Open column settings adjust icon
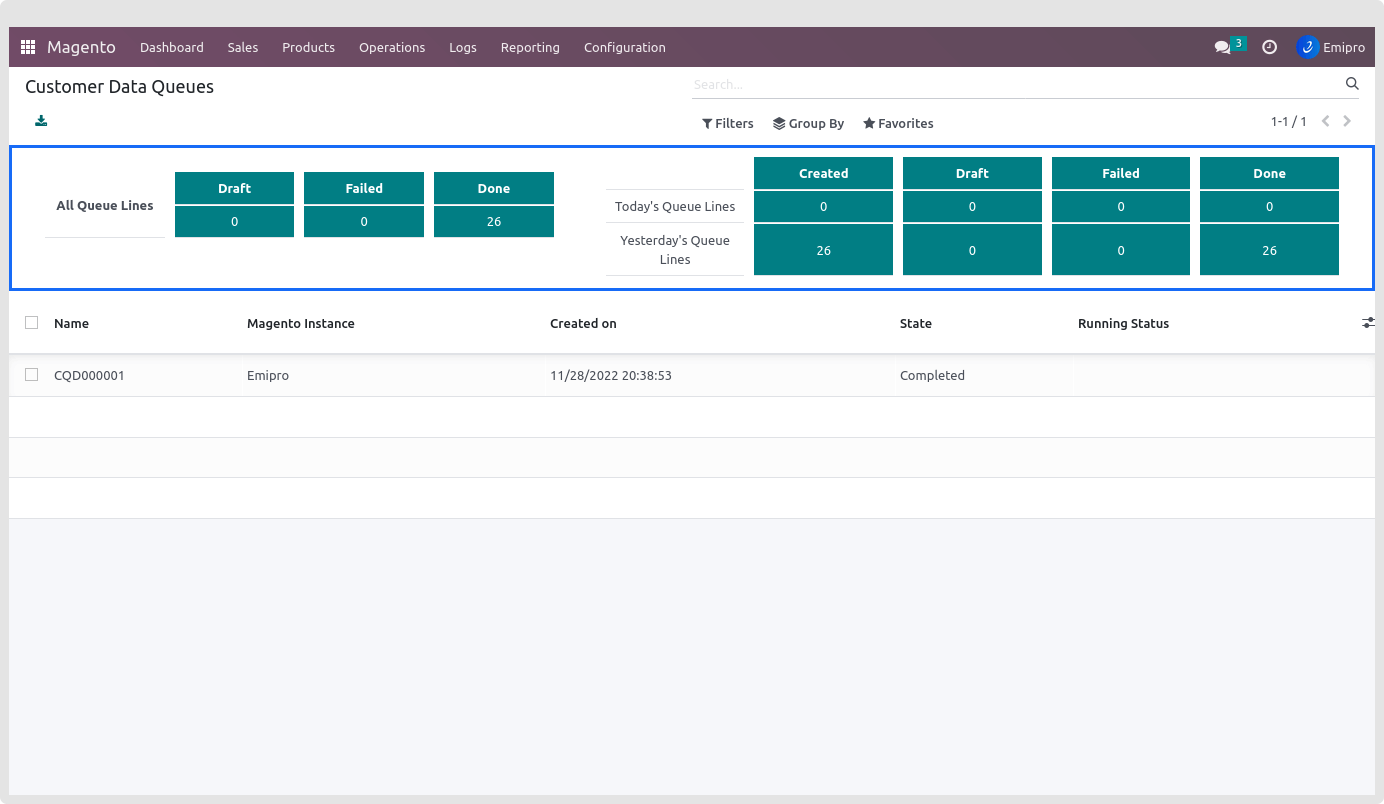The height and width of the screenshot is (804, 1384). (x=1367, y=323)
